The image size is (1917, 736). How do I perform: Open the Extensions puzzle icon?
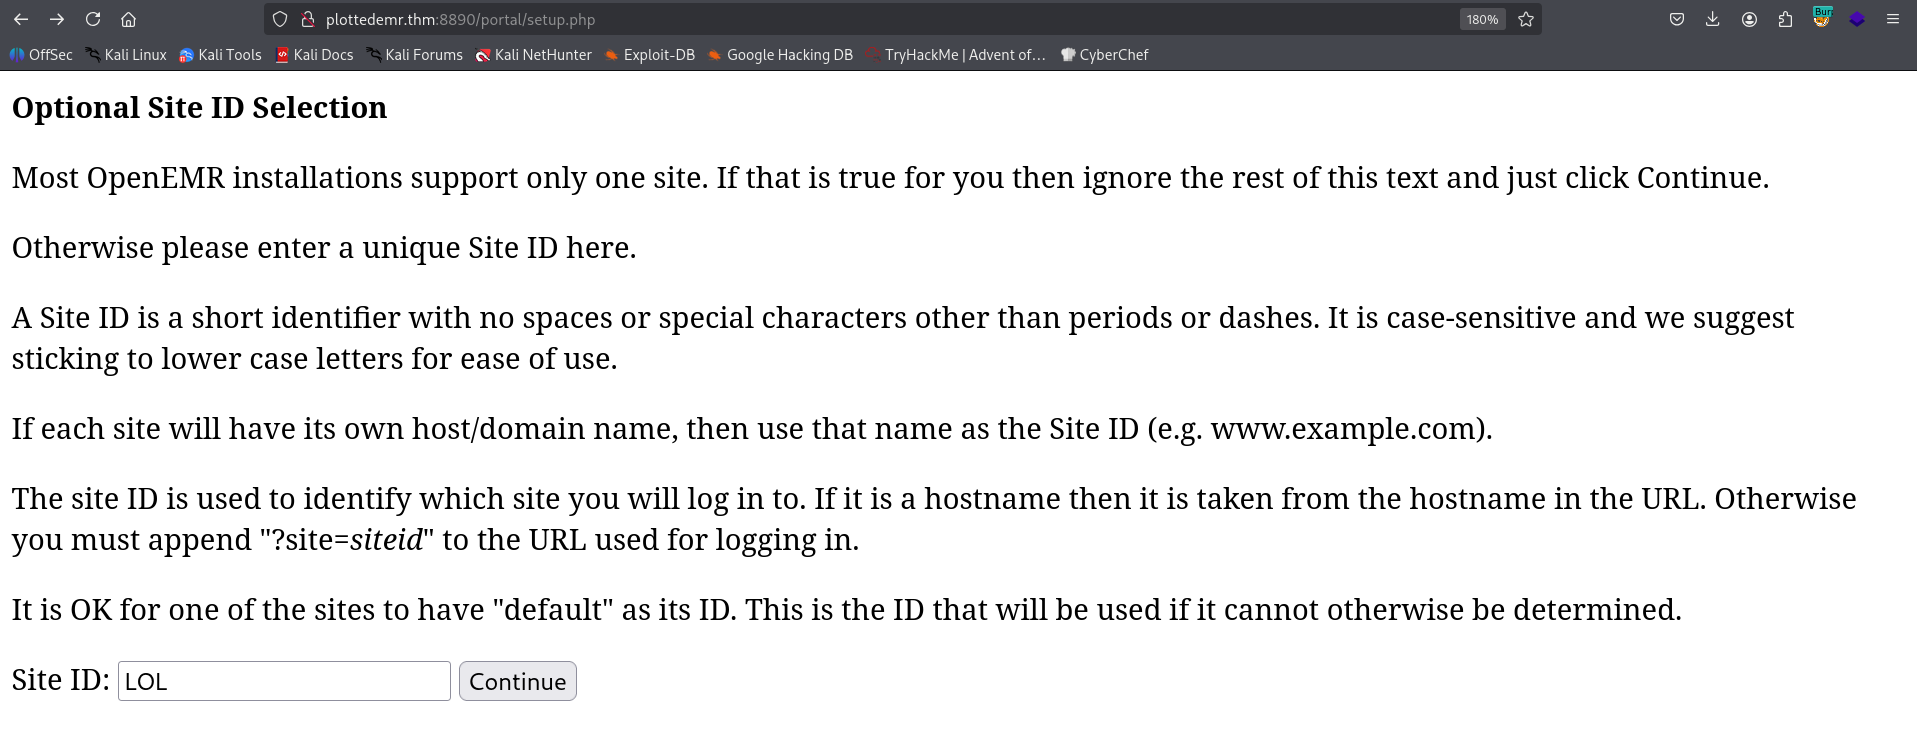(1785, 19)
